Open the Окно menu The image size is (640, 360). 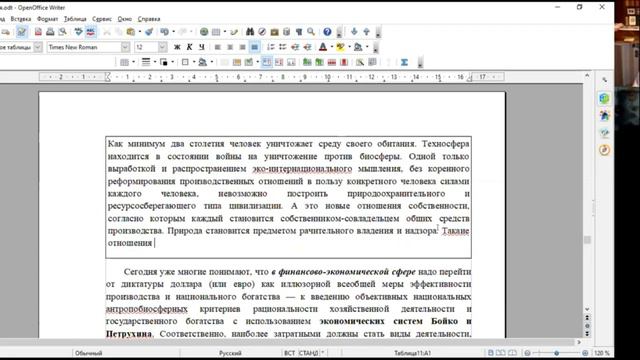tap(125, 19)
